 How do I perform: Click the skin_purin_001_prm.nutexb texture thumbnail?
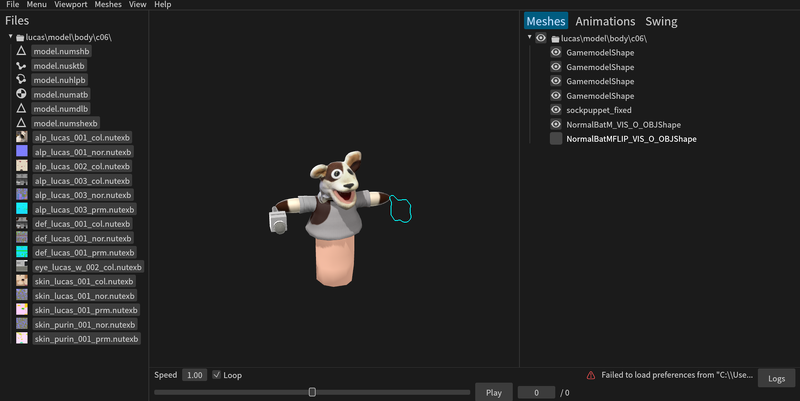(x=21, y=338)
